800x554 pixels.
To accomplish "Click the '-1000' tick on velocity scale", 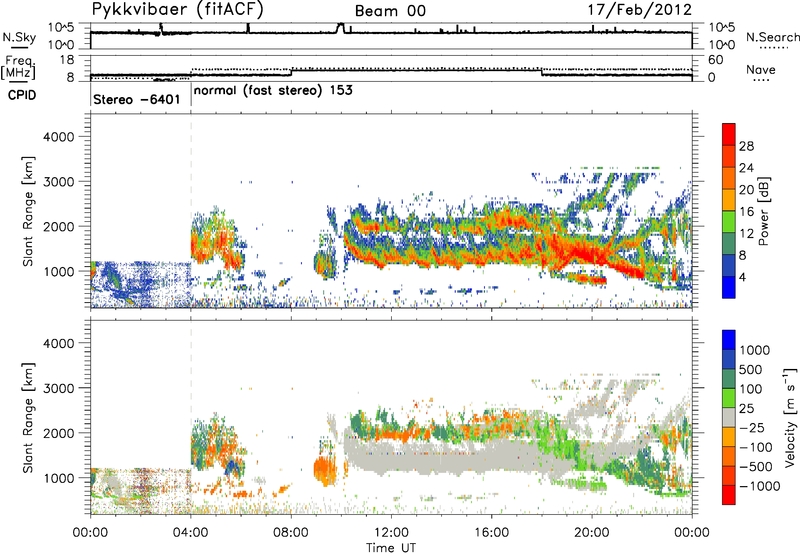I will coord(760,486).
